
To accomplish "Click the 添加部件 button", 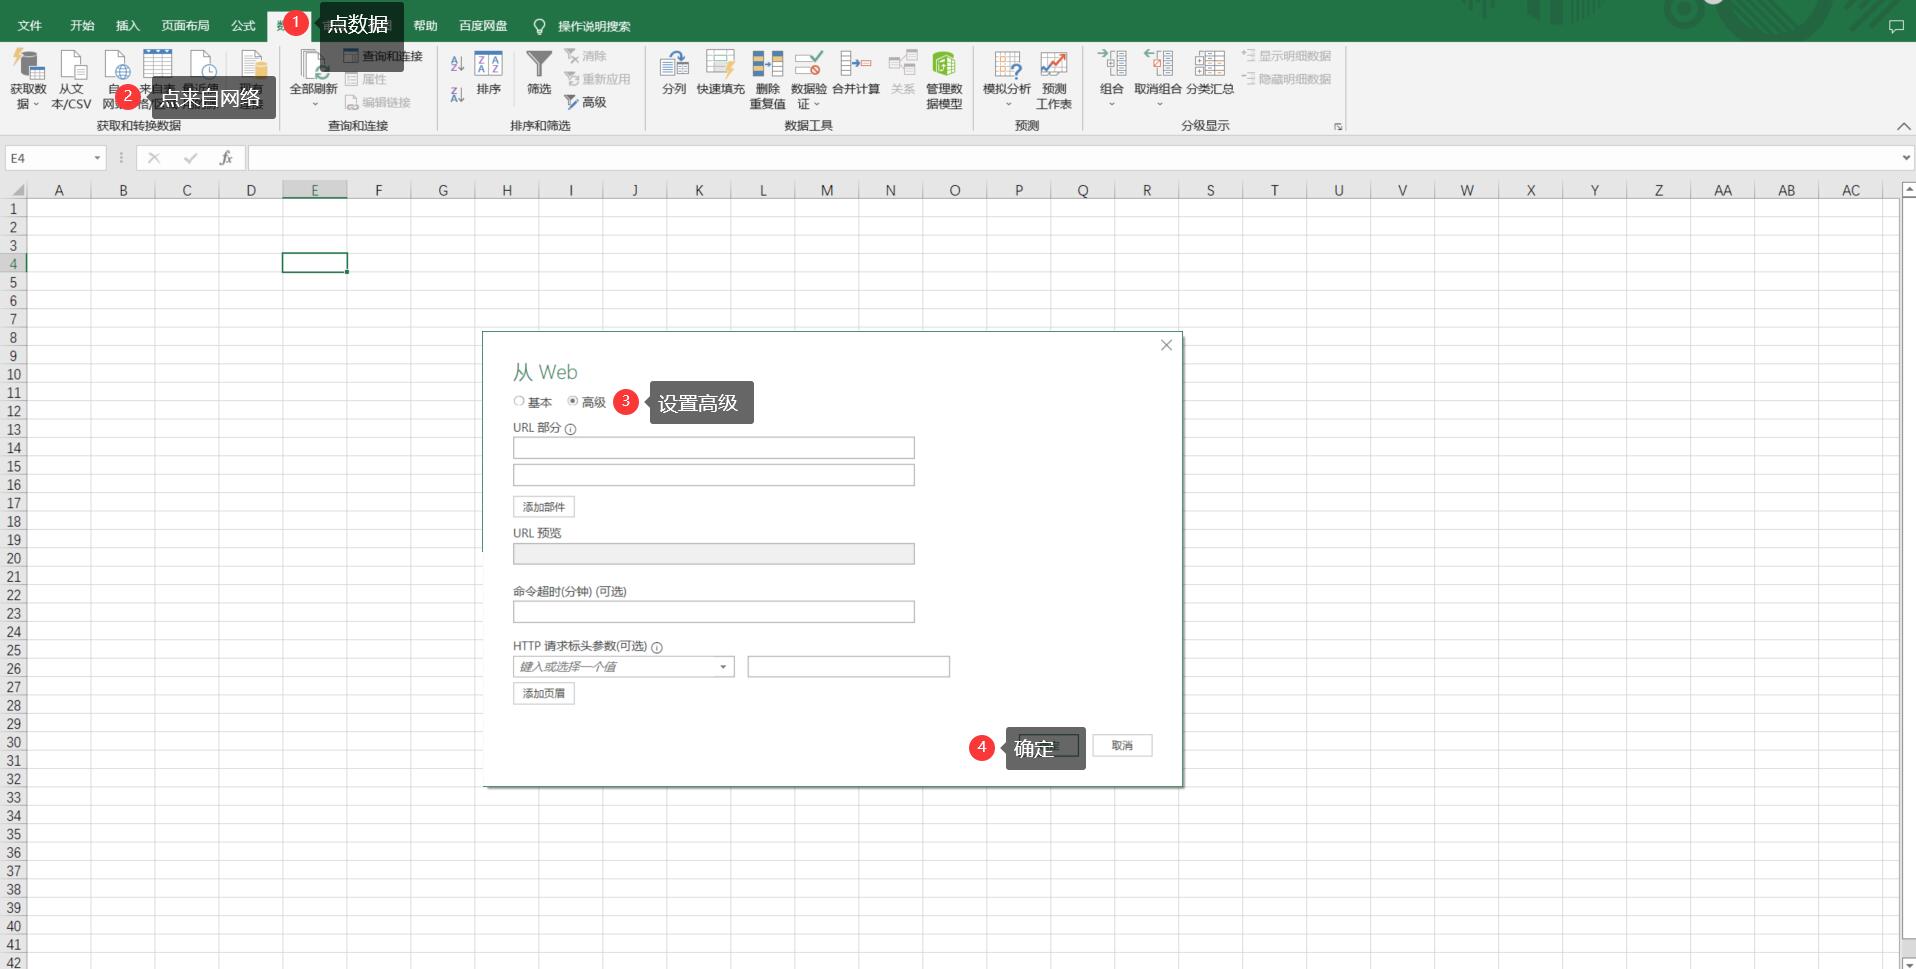I will point(544,507).
